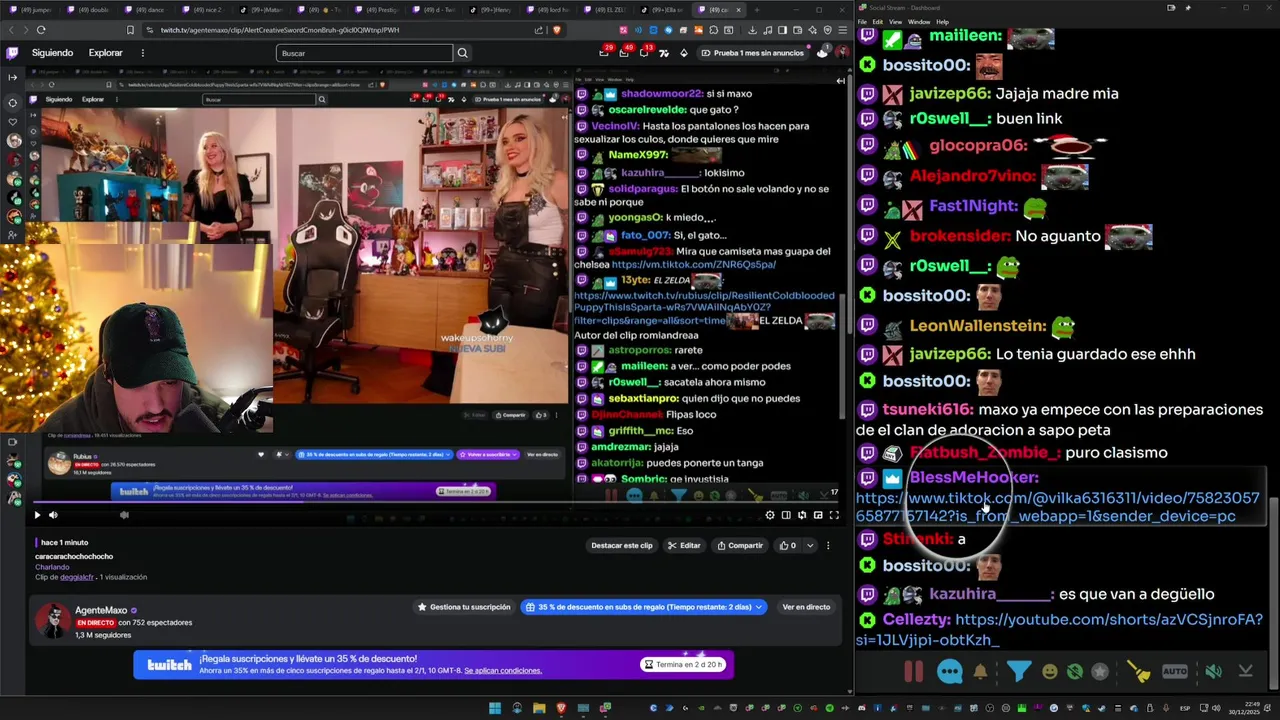Click the Twitch logo home icon

(x=12, y=53)
